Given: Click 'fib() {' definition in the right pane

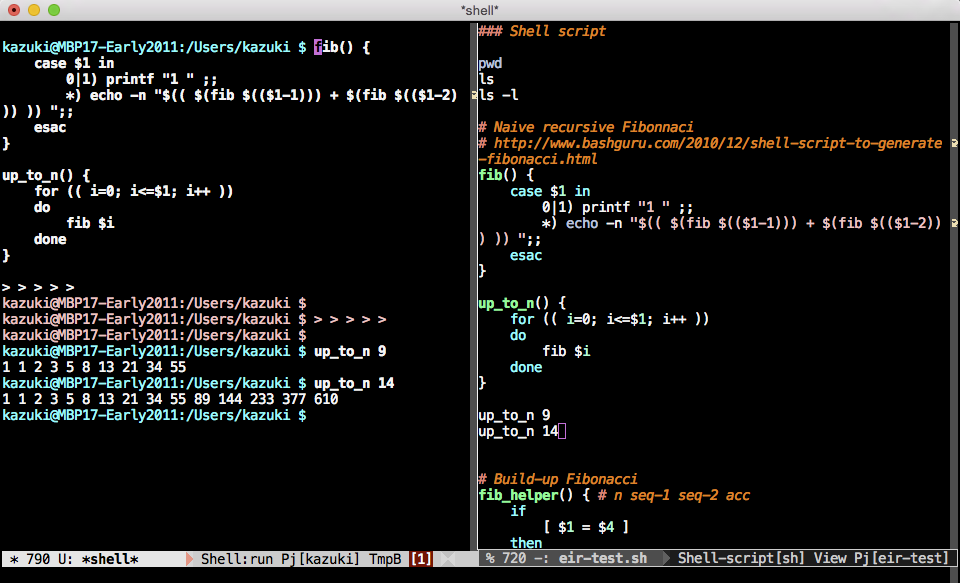Looking at the screenshot, I should point(506,175).
